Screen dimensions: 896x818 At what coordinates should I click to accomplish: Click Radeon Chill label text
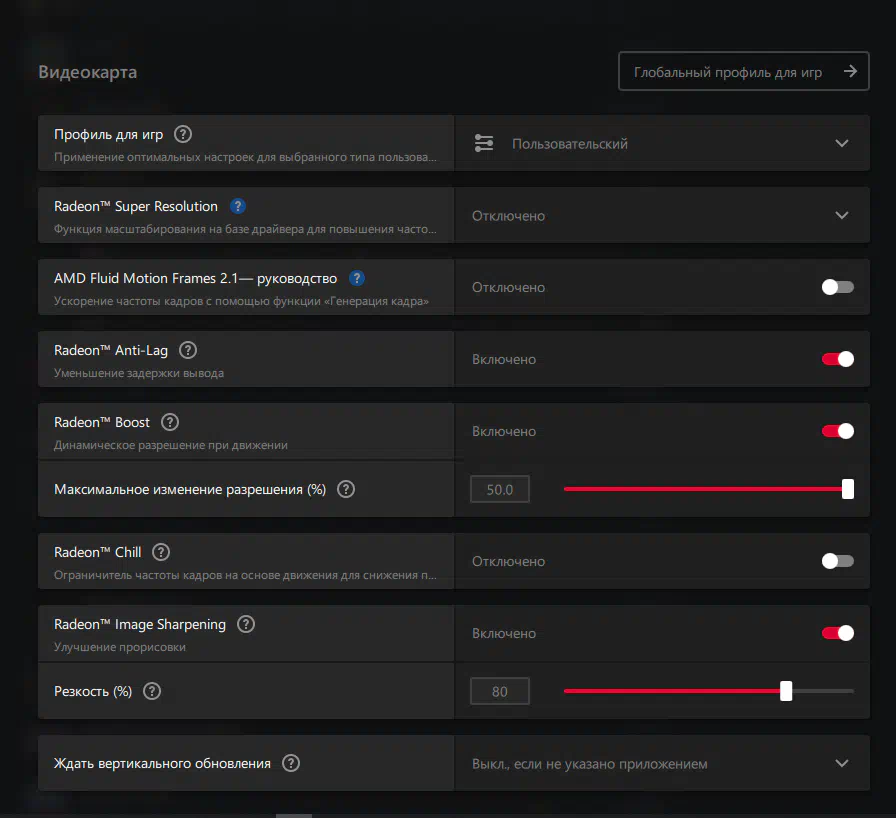[x=97, y=552]
